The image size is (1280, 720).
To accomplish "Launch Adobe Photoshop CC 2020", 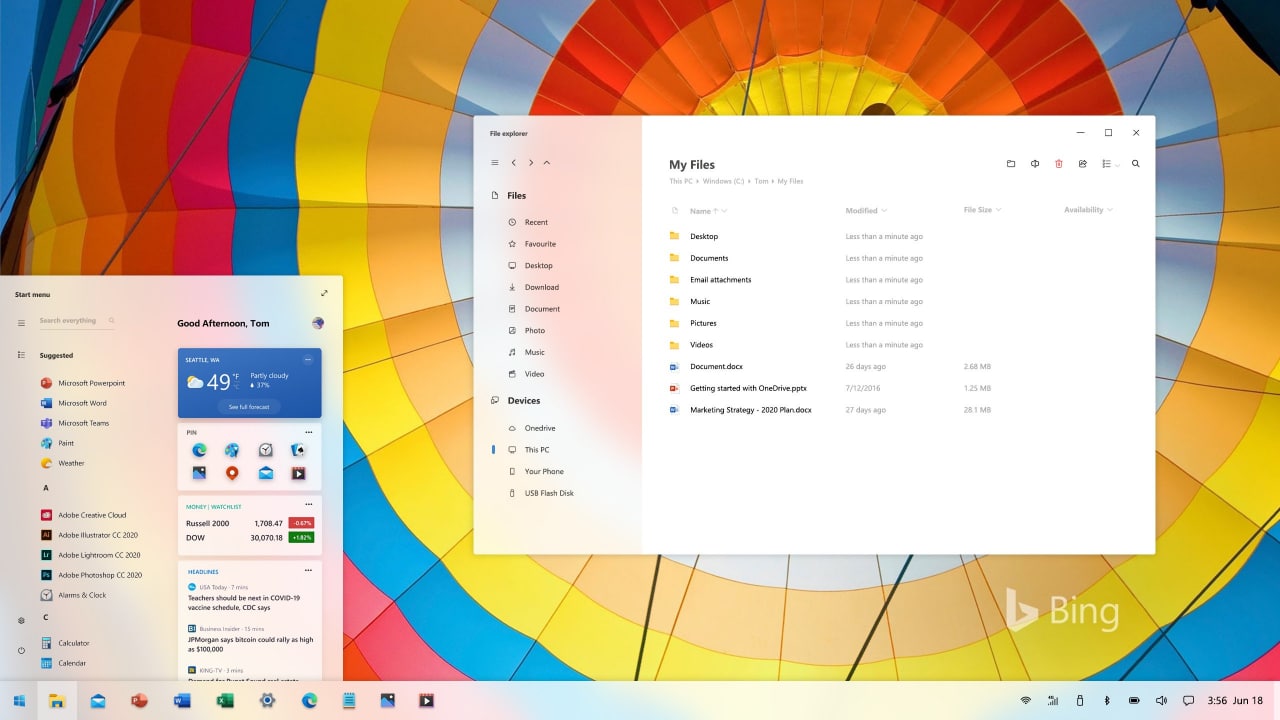I will tap(91, 575).
